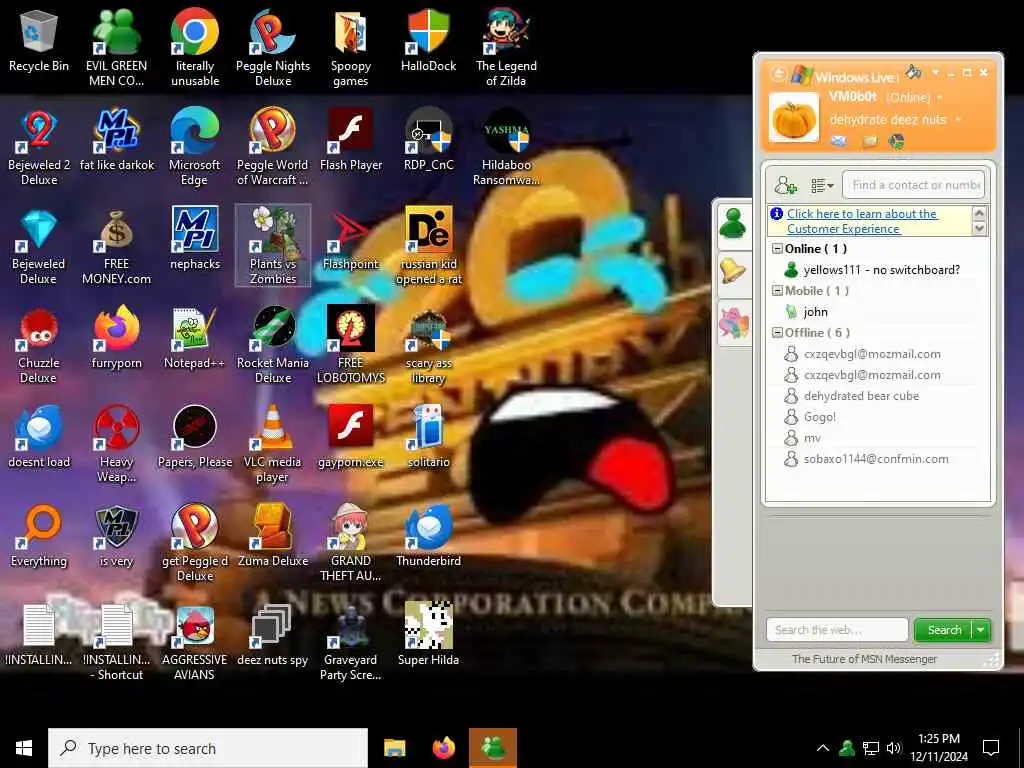Open the Recycle Bin desktop icon
1024x768 pixels.
coord(39,42)
